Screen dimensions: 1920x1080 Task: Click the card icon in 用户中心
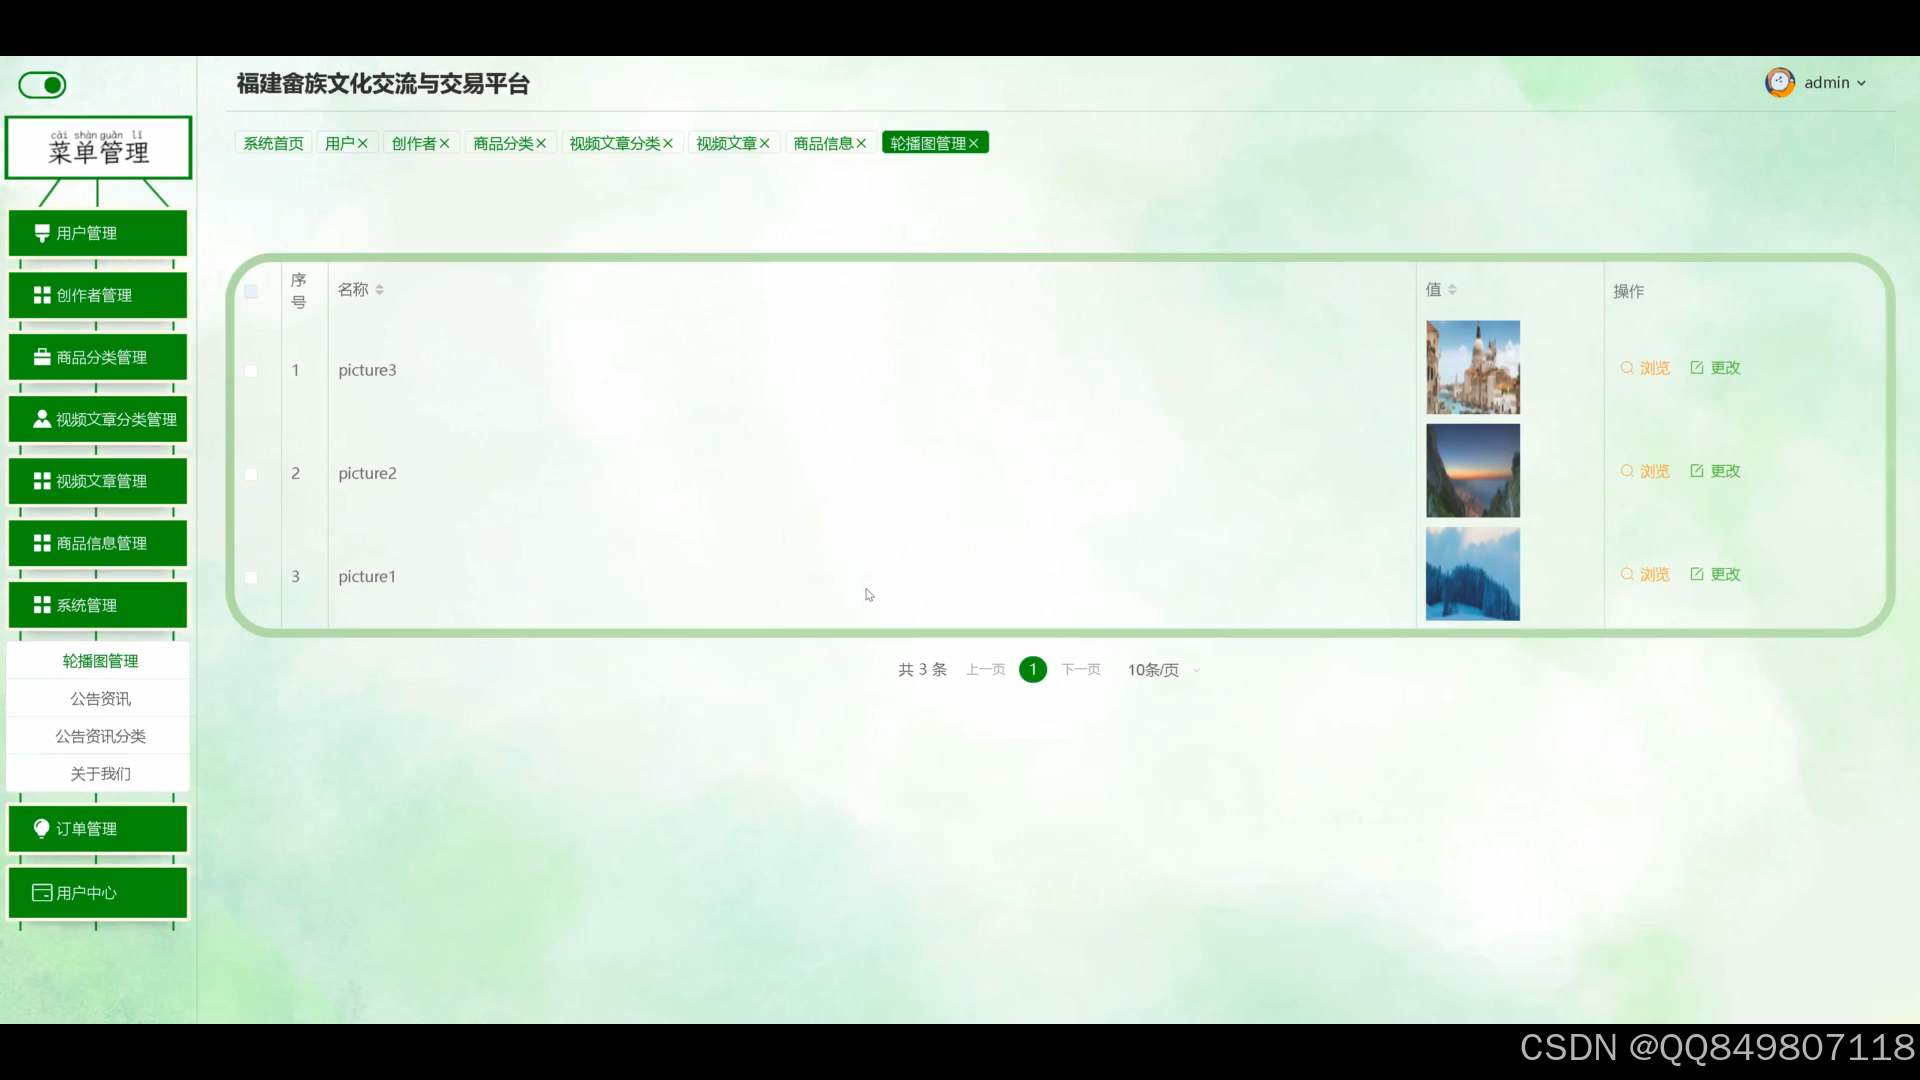[x=41, y=892]
